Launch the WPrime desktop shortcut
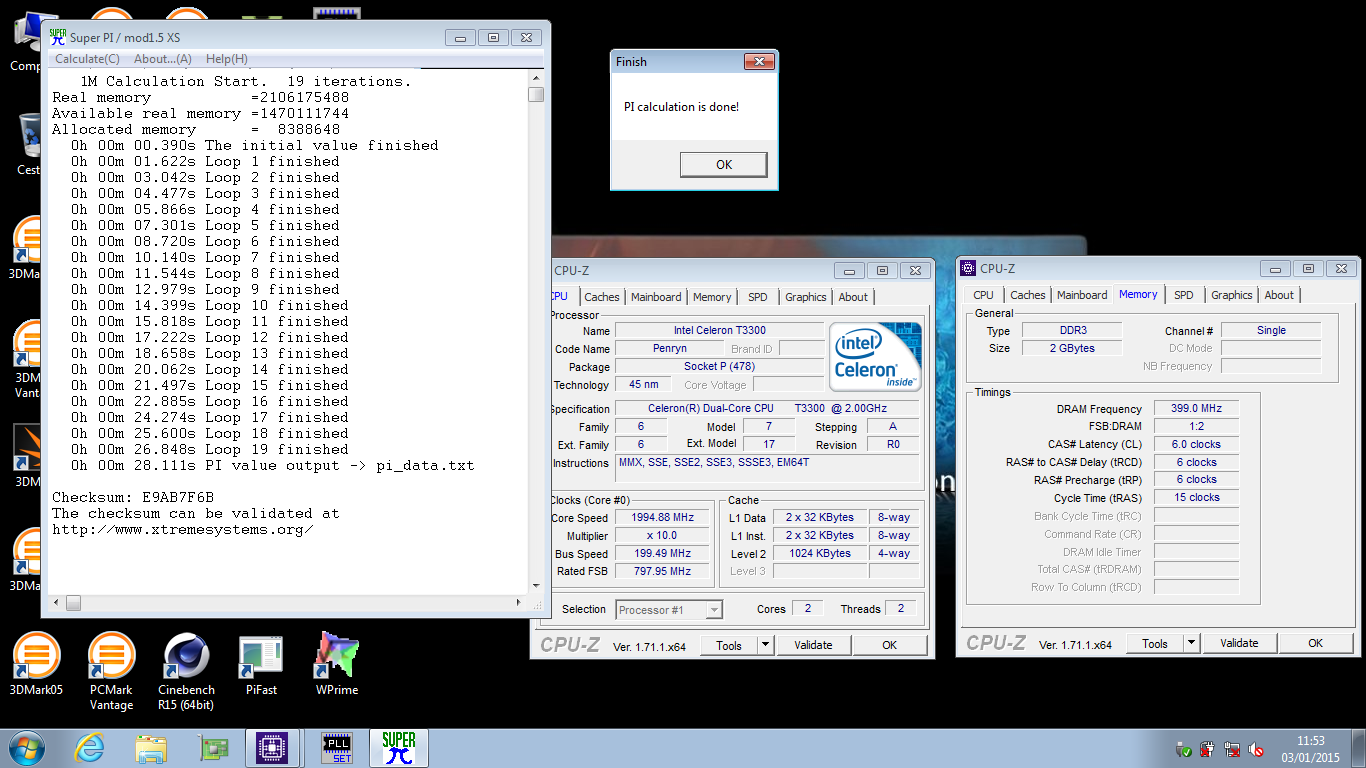This screenshot has width=1366, height=768. (337, 665)
